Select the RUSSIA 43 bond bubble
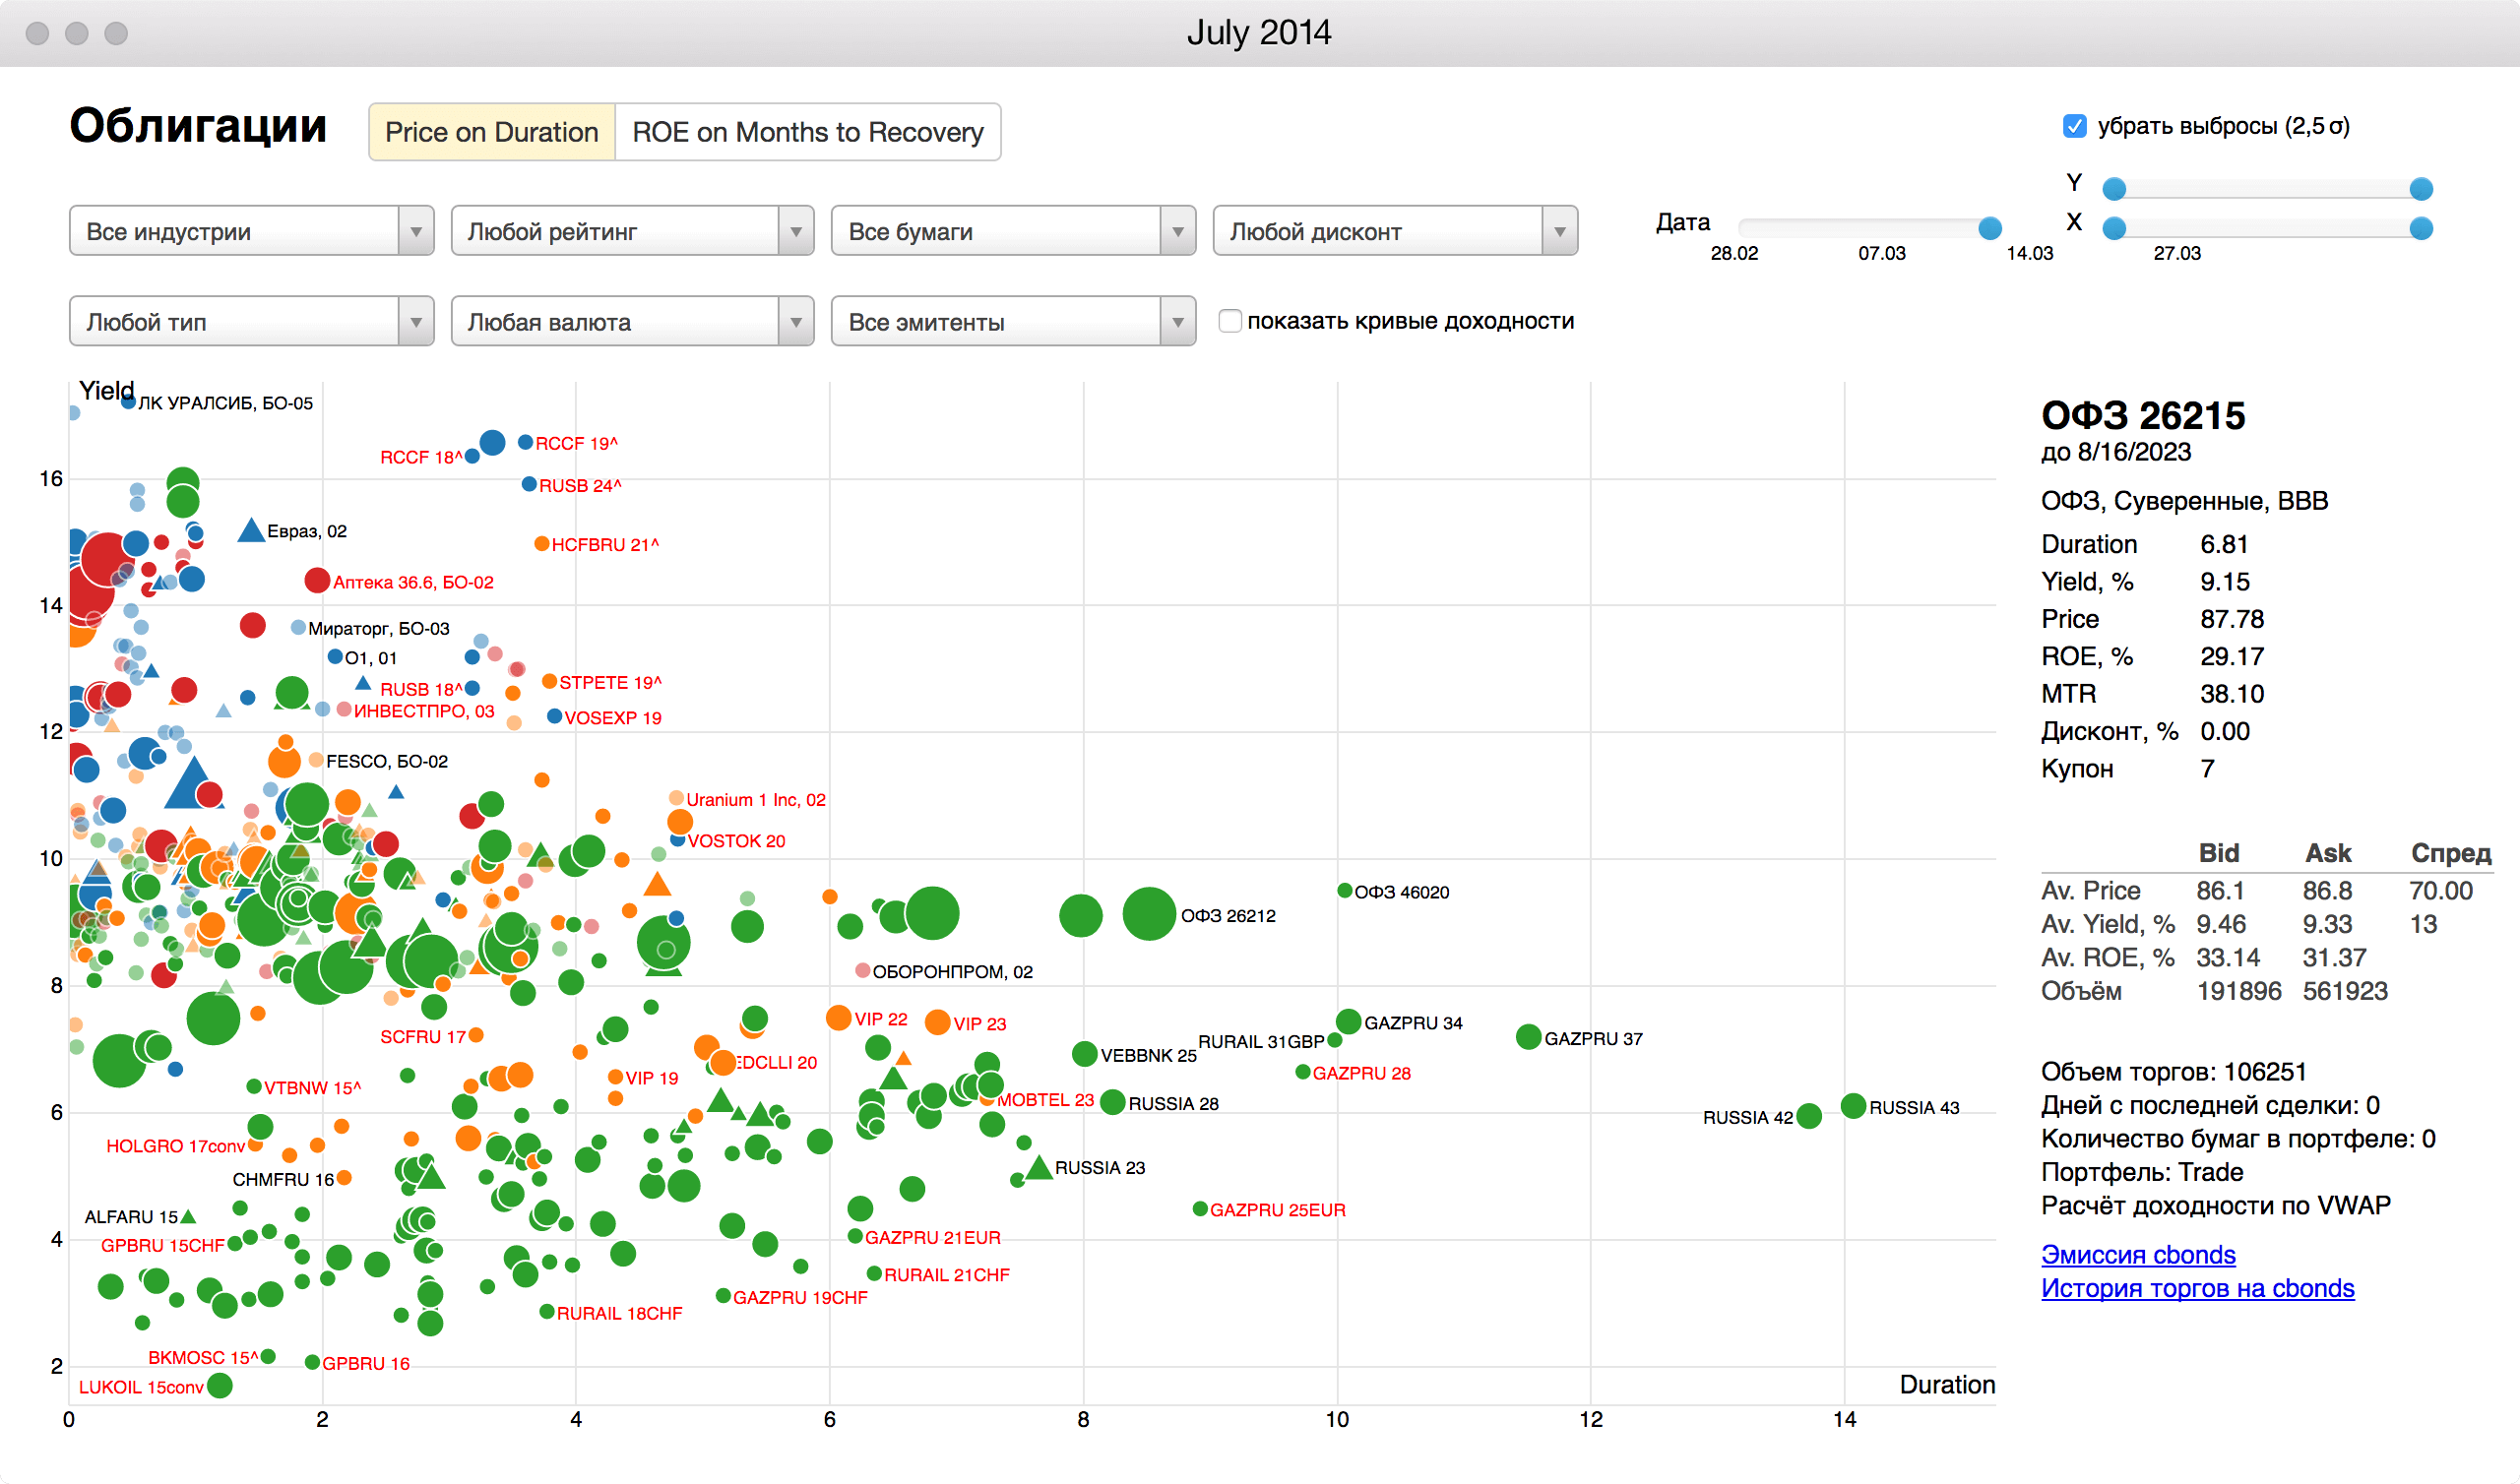 (x=1853, y=1106)
